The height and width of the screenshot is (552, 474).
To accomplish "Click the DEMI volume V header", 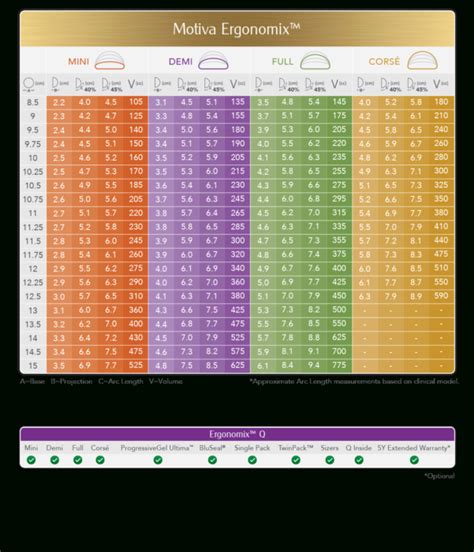I will pyautogui.click(x=238, y=84).
